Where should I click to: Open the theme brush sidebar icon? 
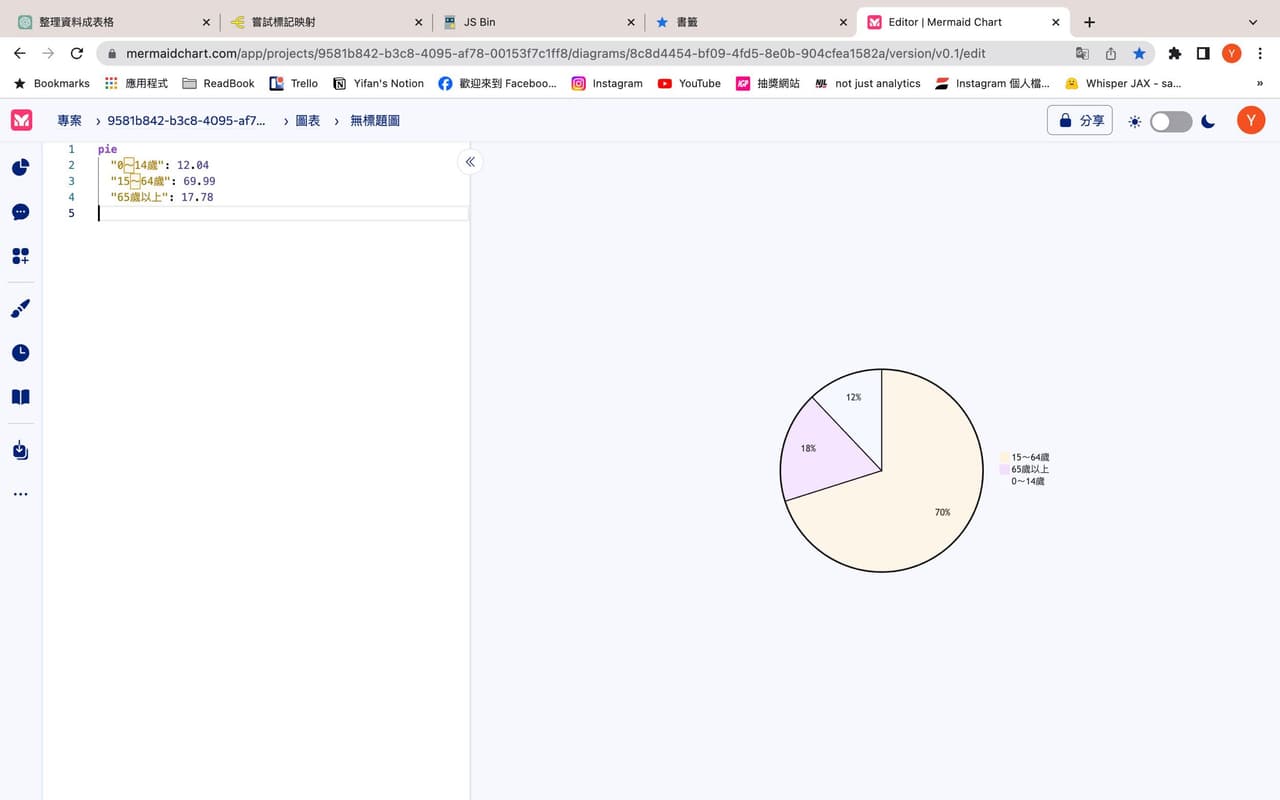[20, 309]
